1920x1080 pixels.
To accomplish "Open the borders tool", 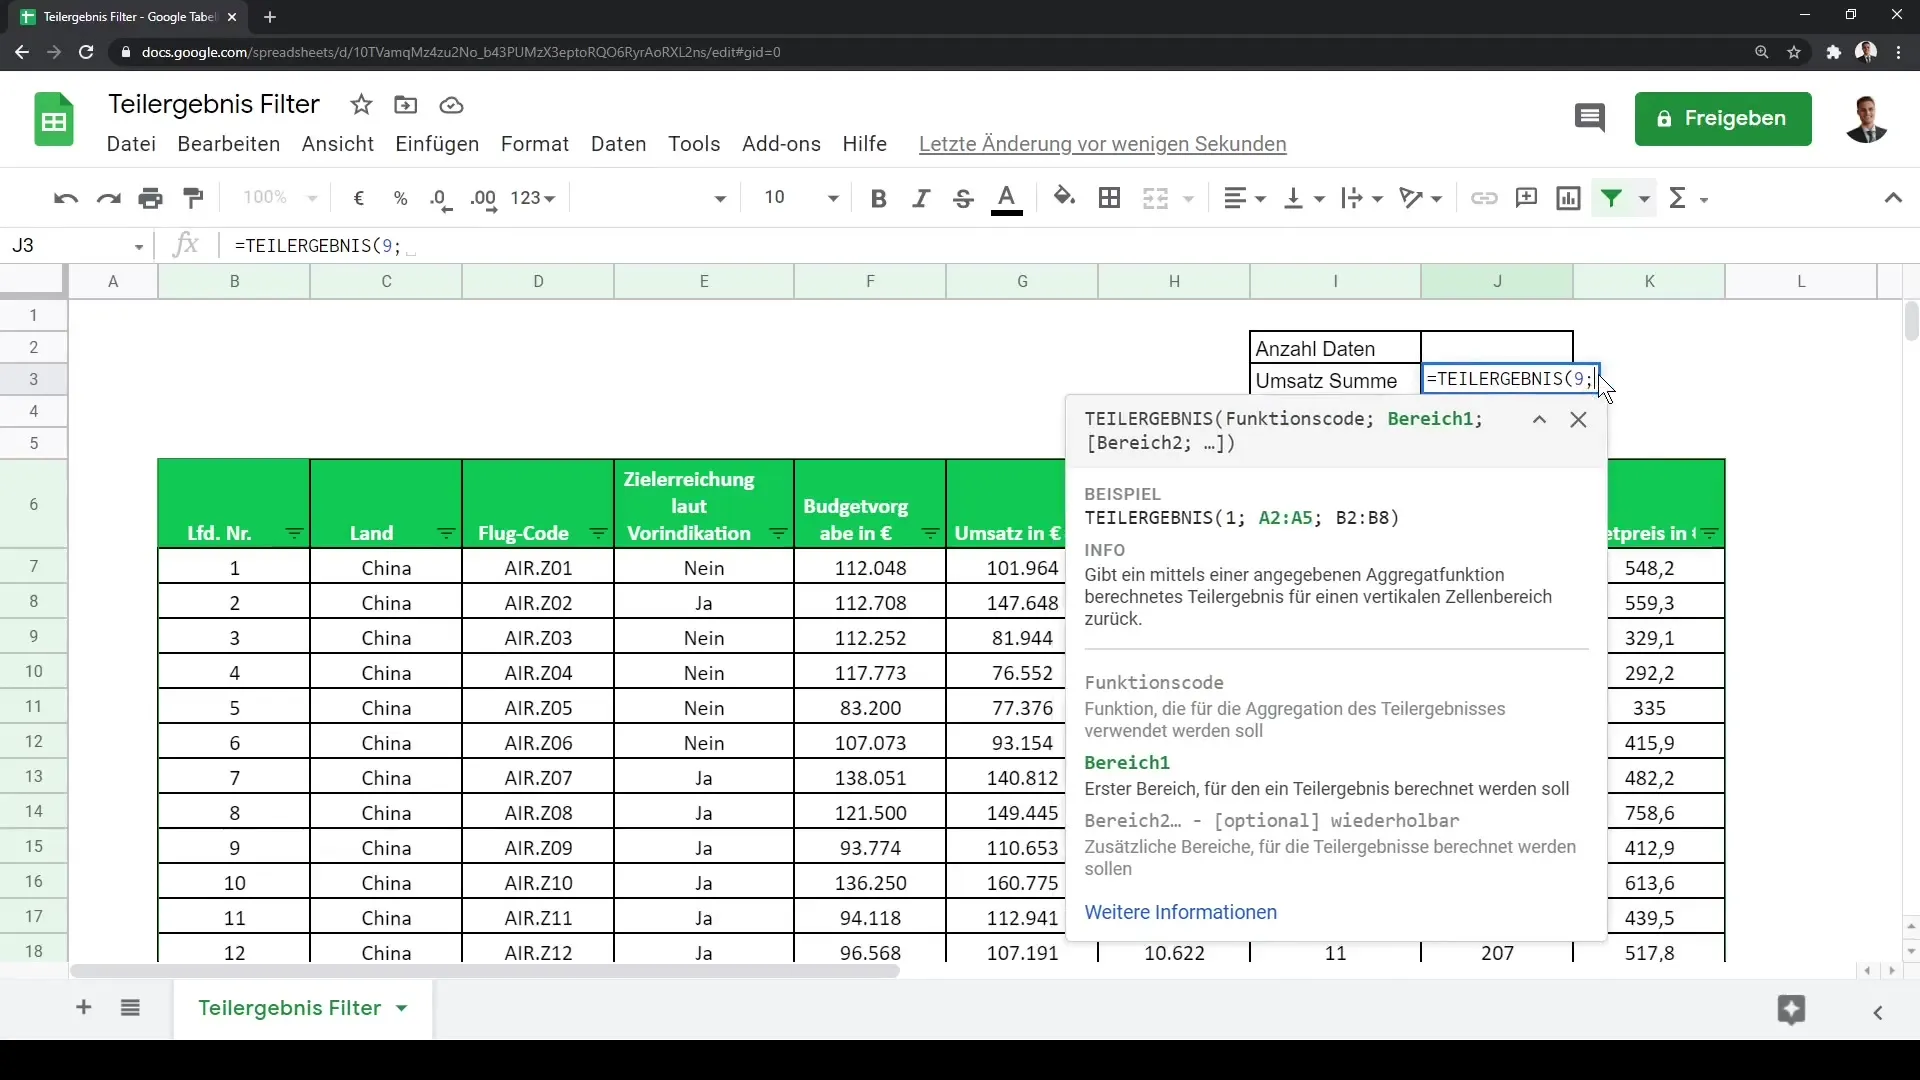I will point(1109,198).
